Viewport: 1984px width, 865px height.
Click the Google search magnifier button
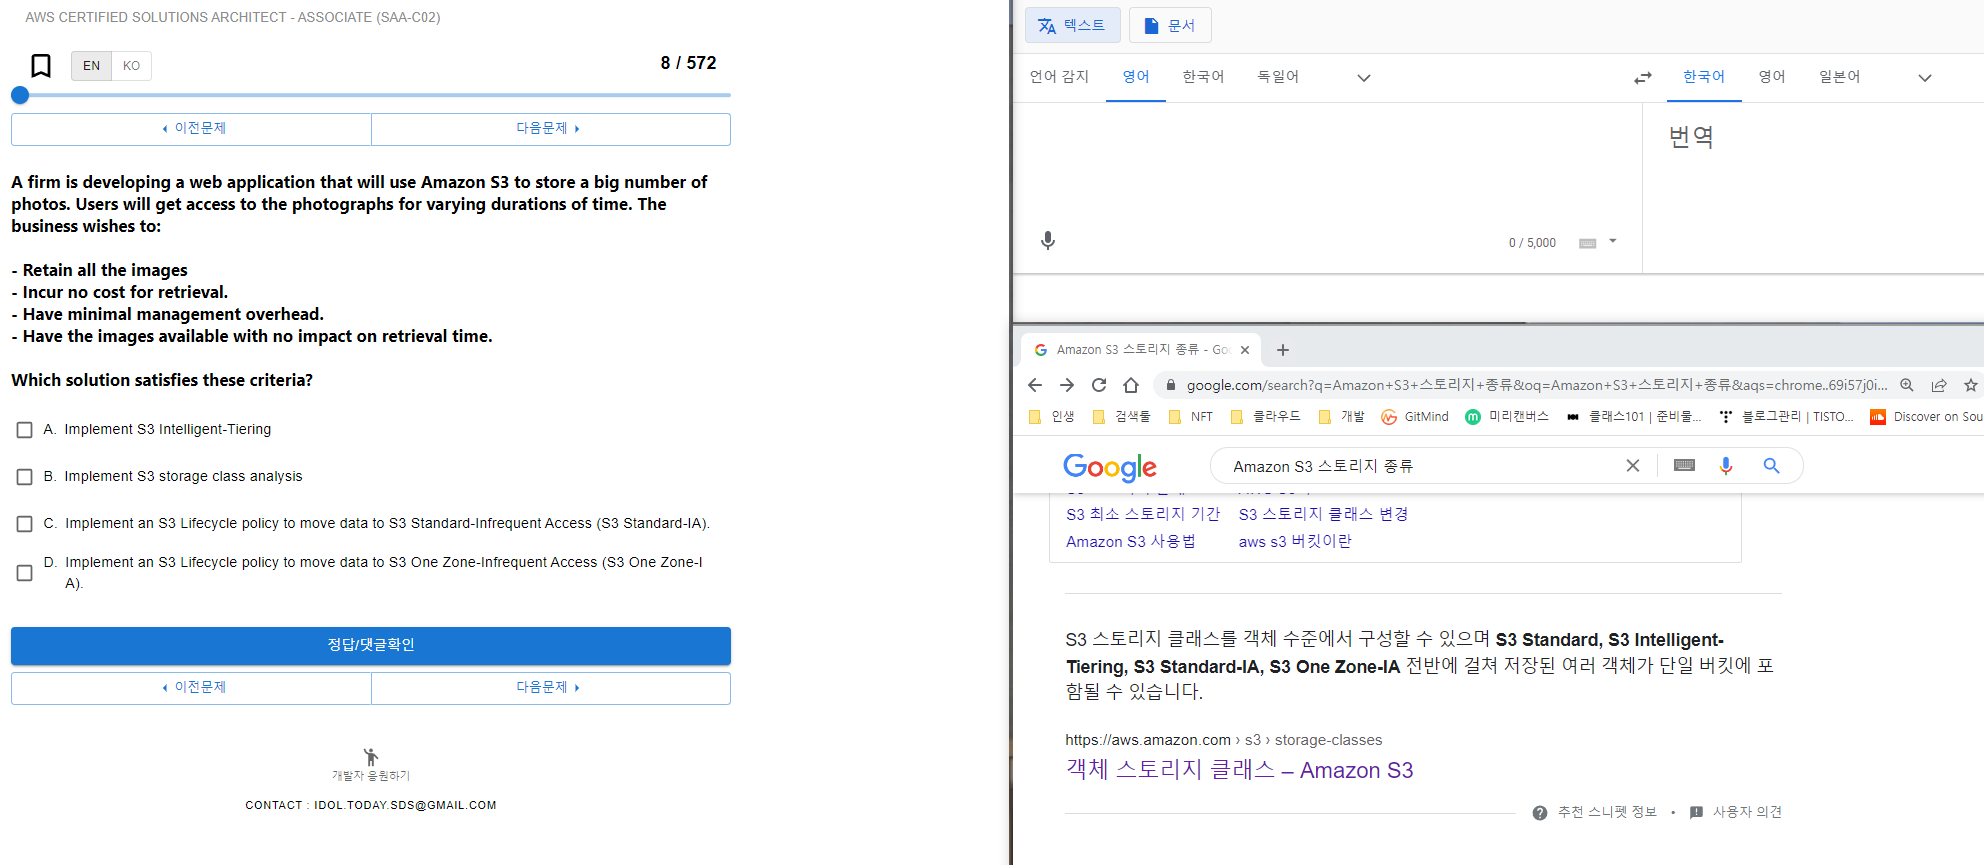[x=1772, y=466]
